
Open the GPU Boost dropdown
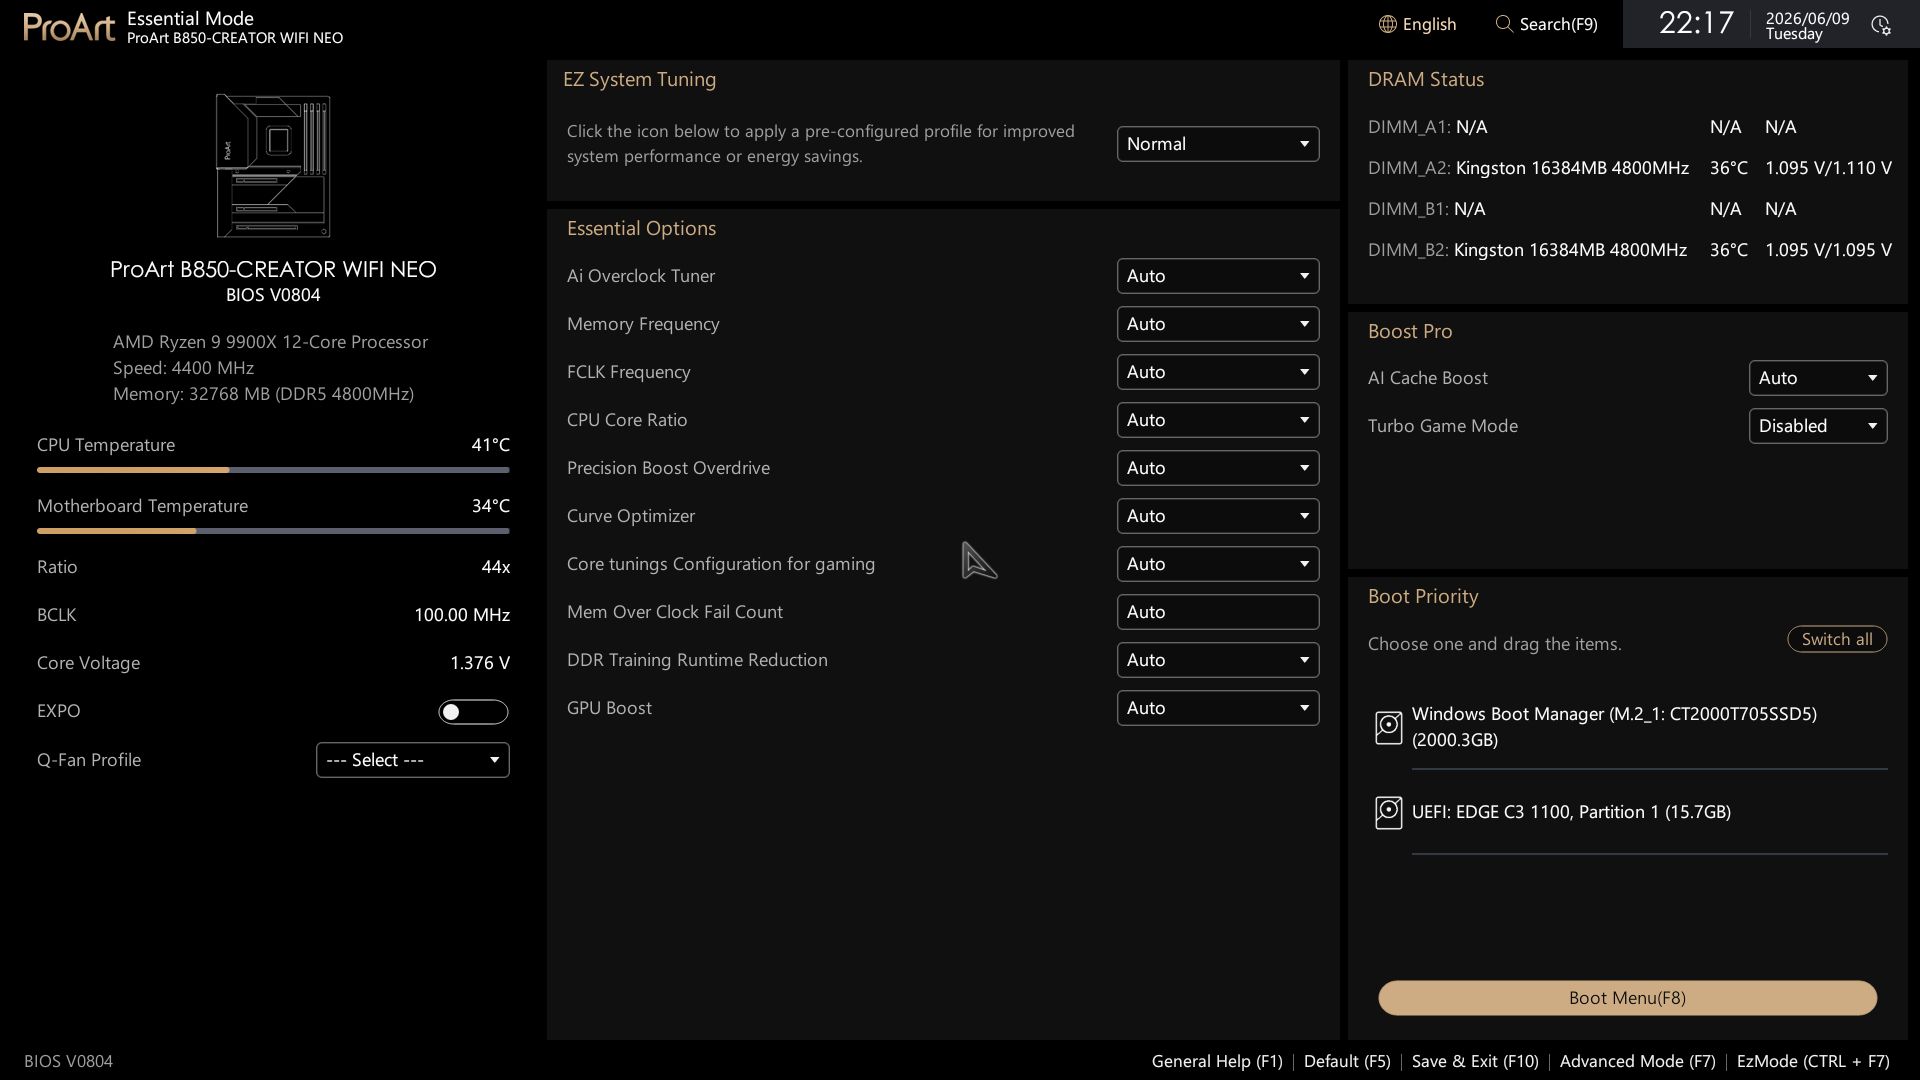(x=1218, y=708)
